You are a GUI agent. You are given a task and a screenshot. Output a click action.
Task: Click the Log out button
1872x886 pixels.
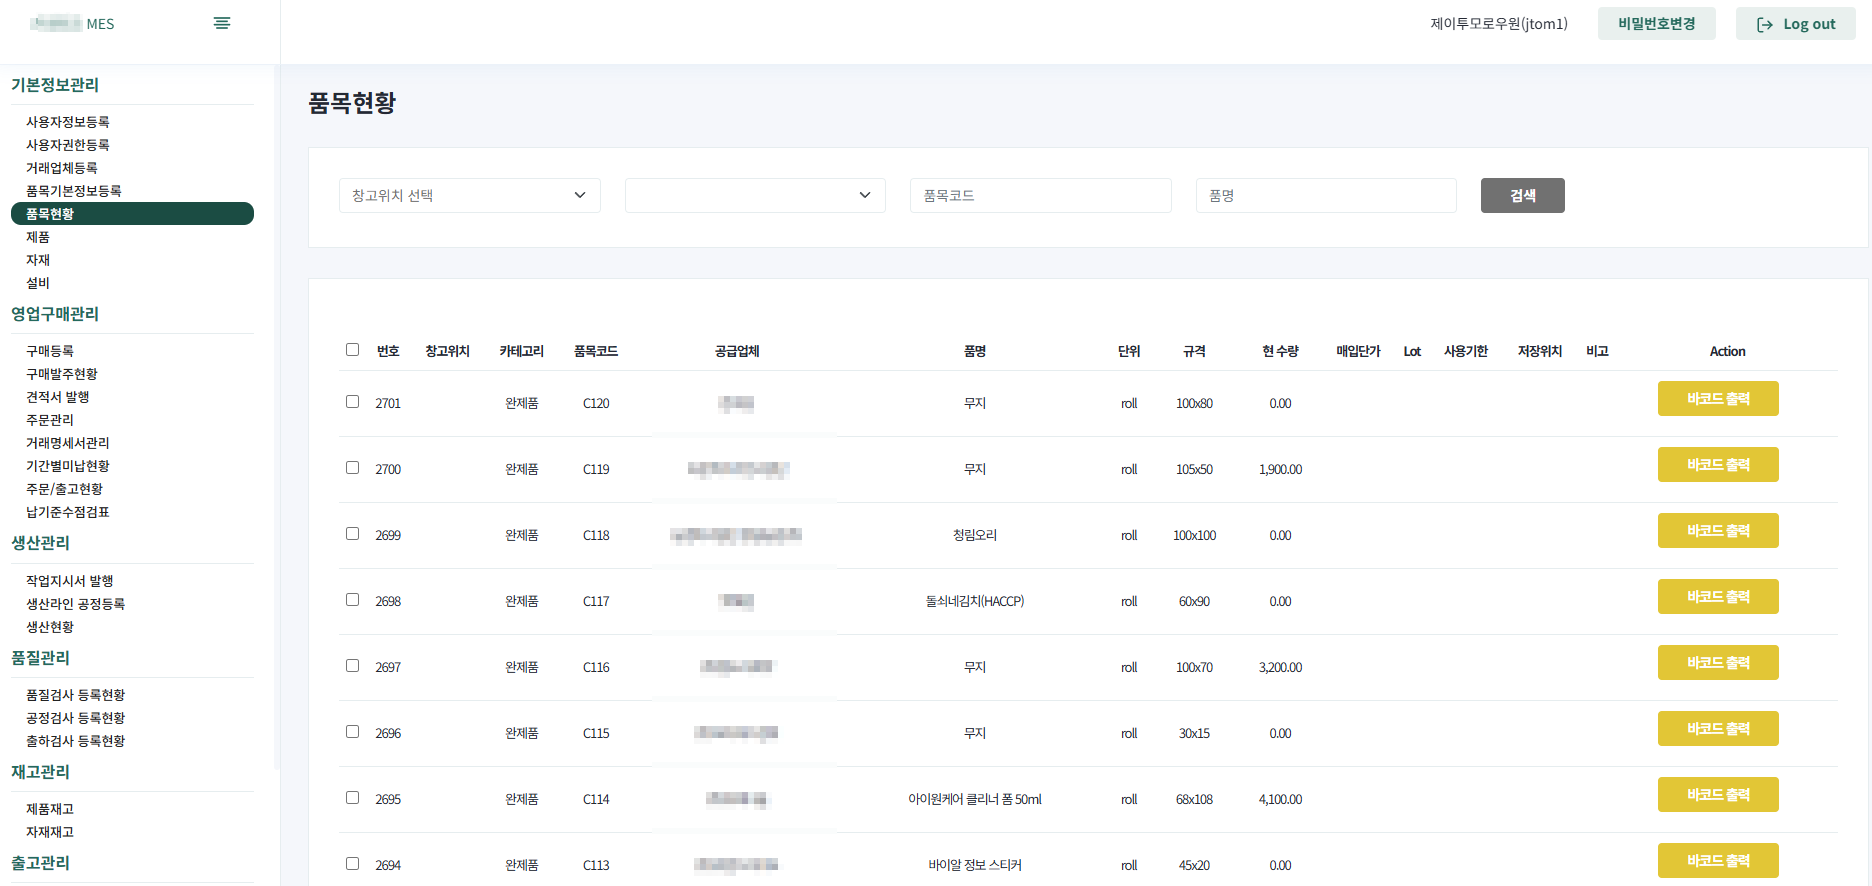[1795, 24]
